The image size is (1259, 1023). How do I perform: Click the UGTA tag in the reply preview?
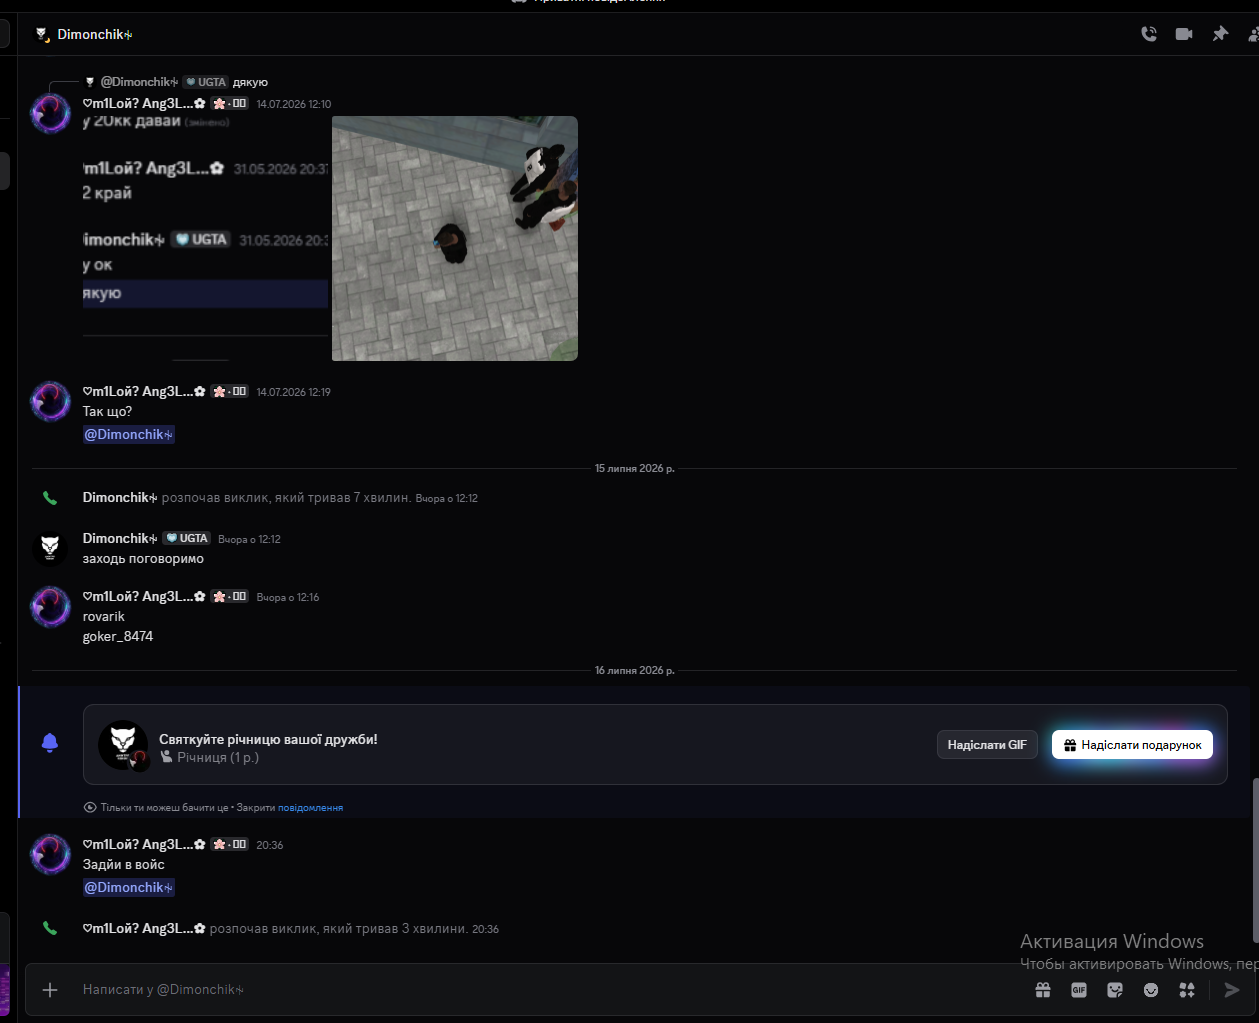click(206, 82)
